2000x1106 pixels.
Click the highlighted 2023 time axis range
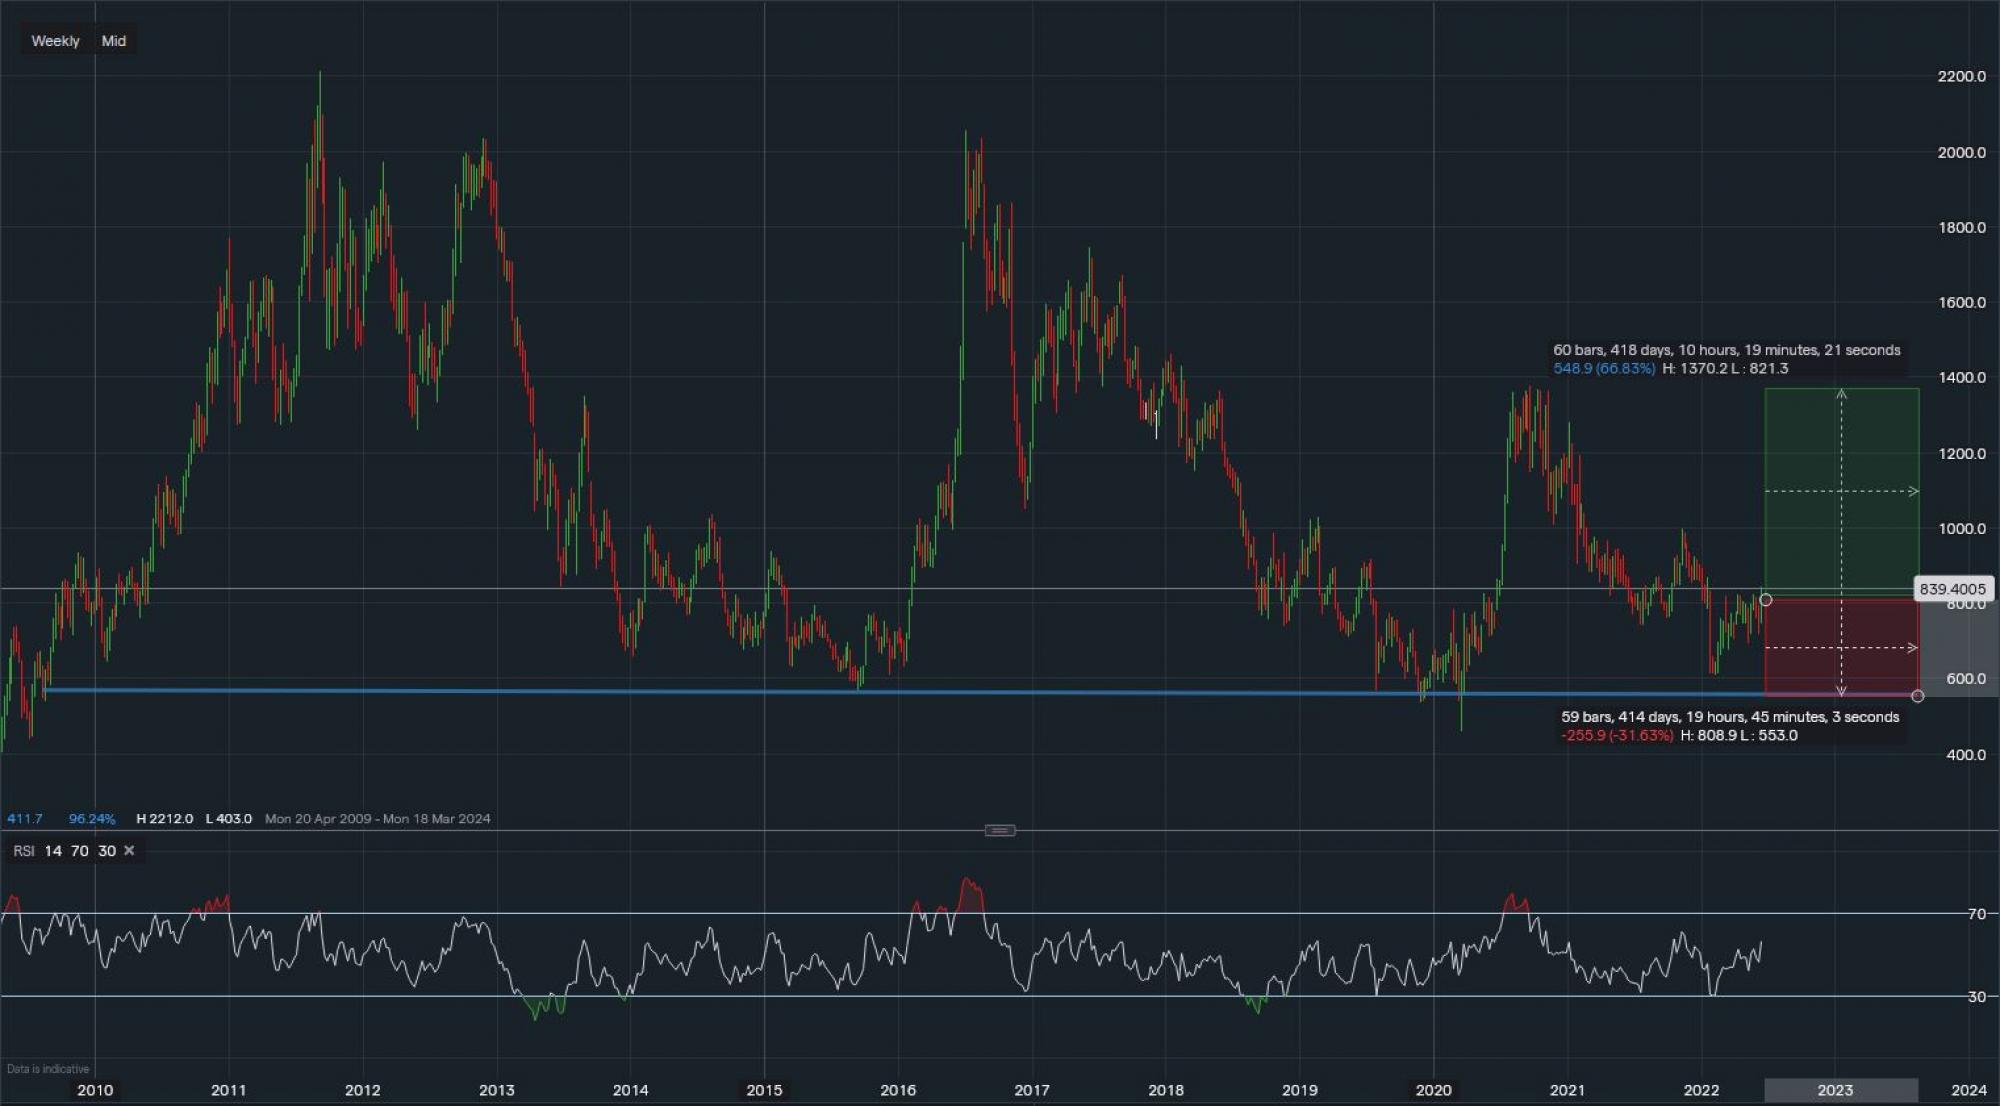click(1840, 1090)
